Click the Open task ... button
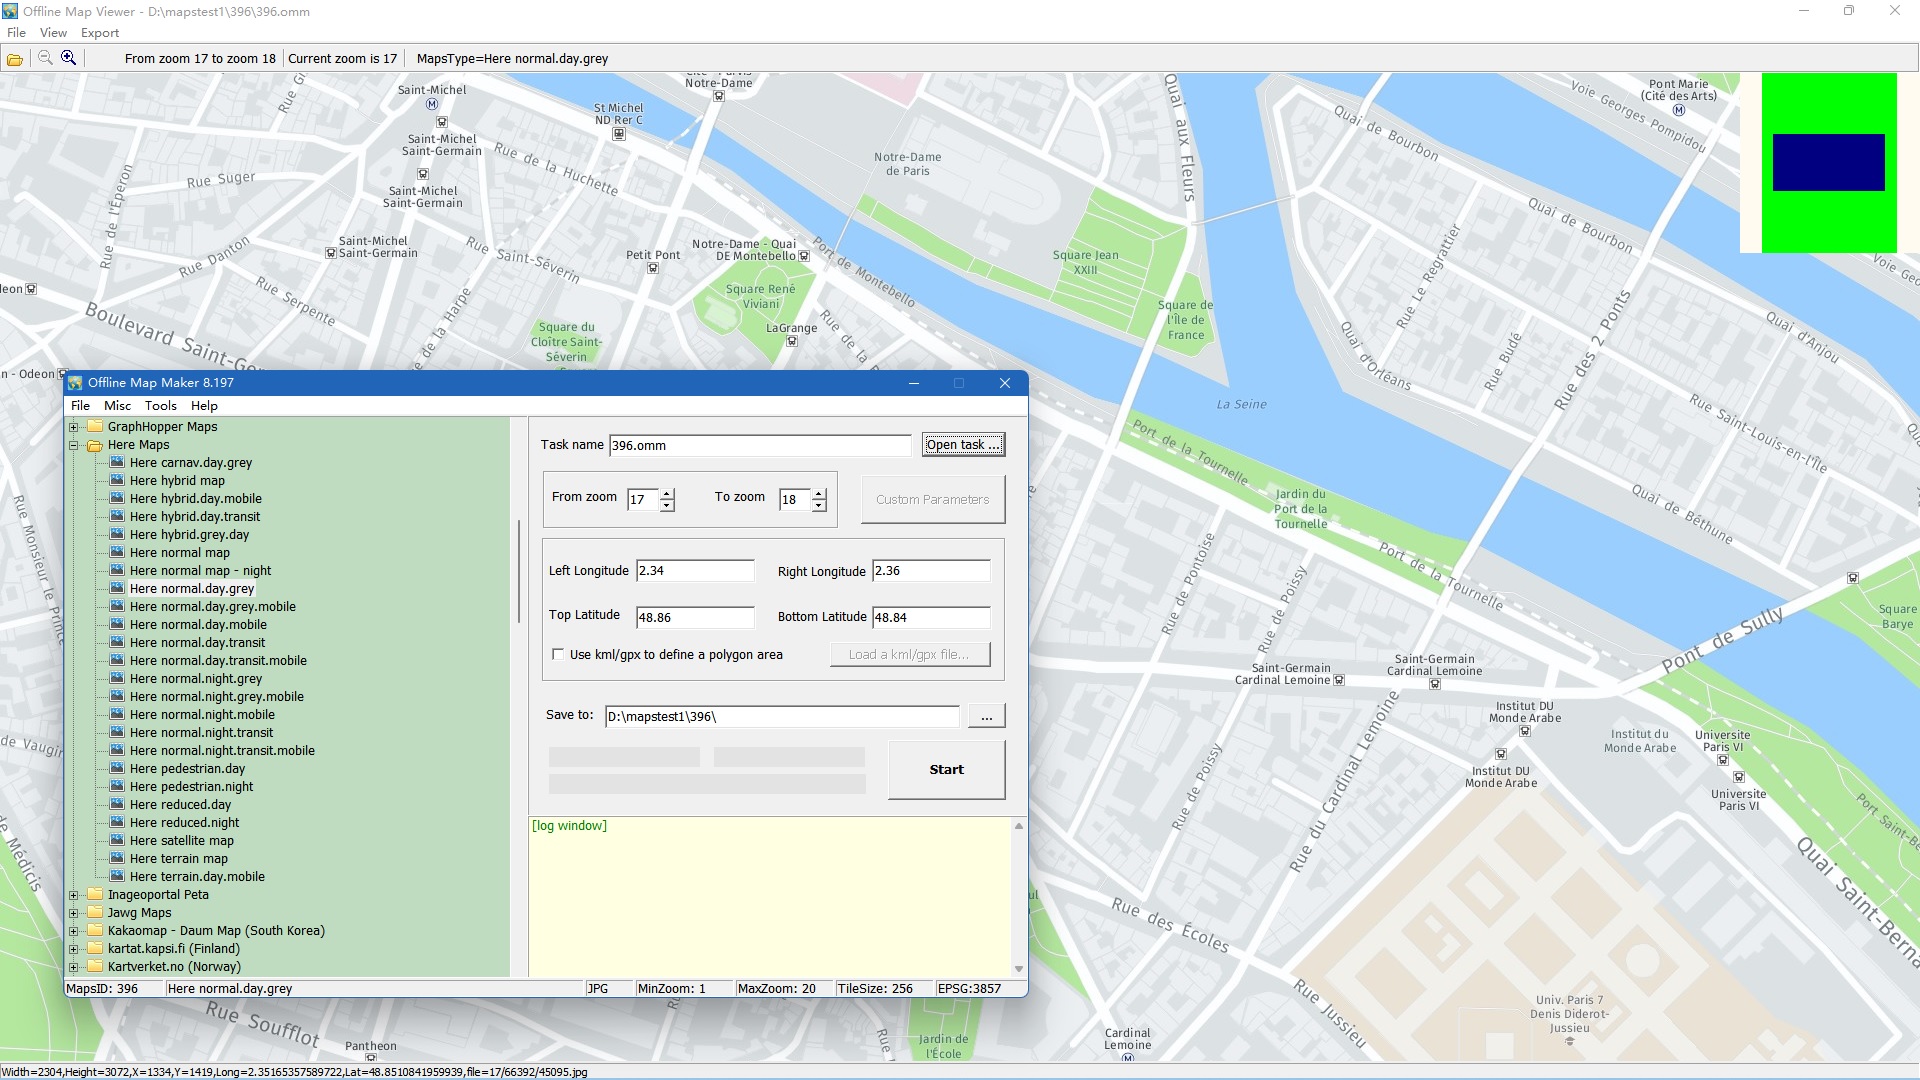 click(963, 445)
